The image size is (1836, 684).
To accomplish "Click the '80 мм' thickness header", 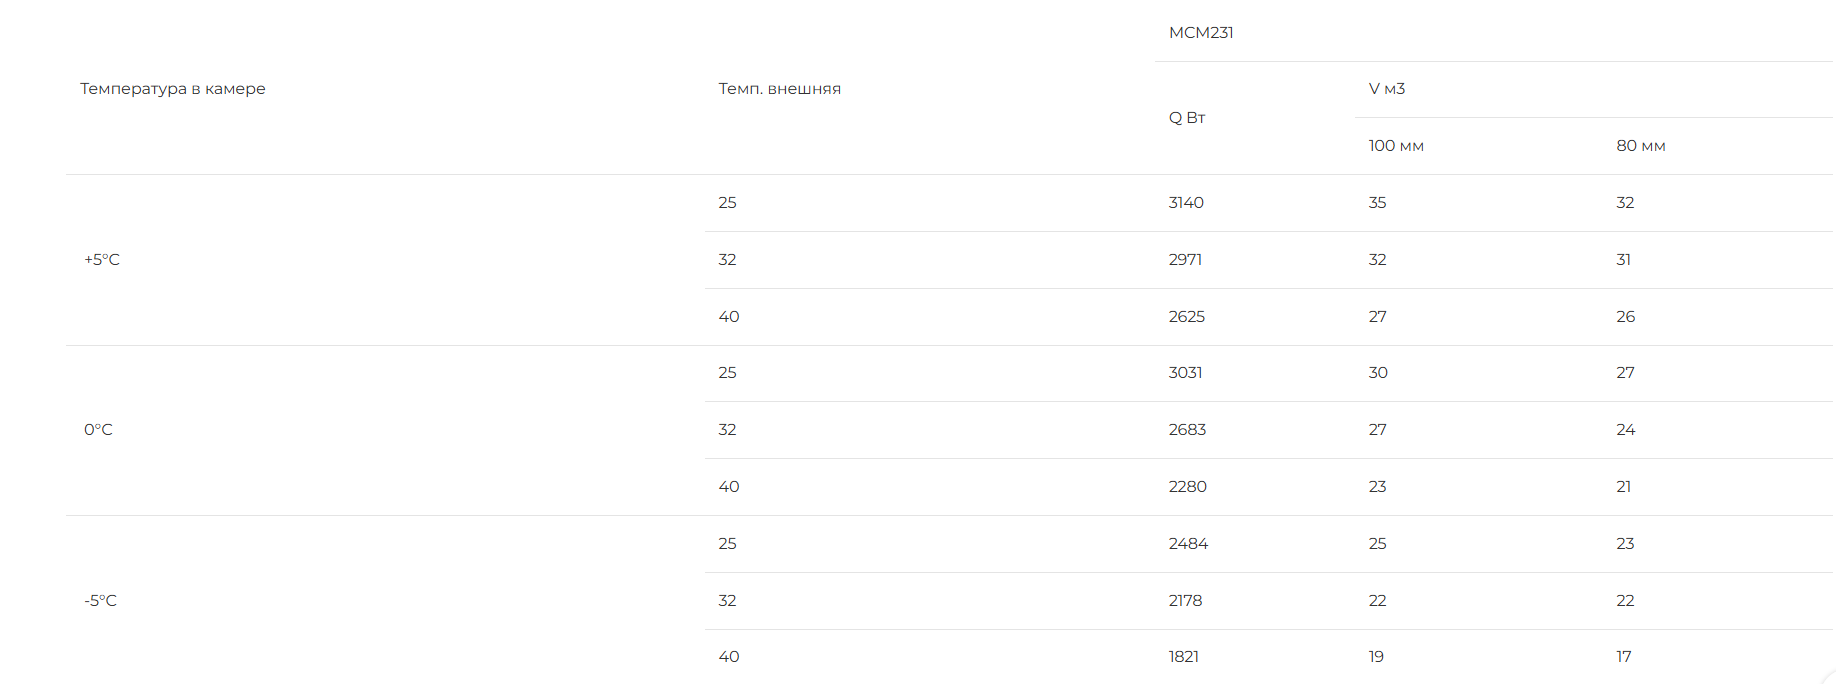I will (1641, 146).
